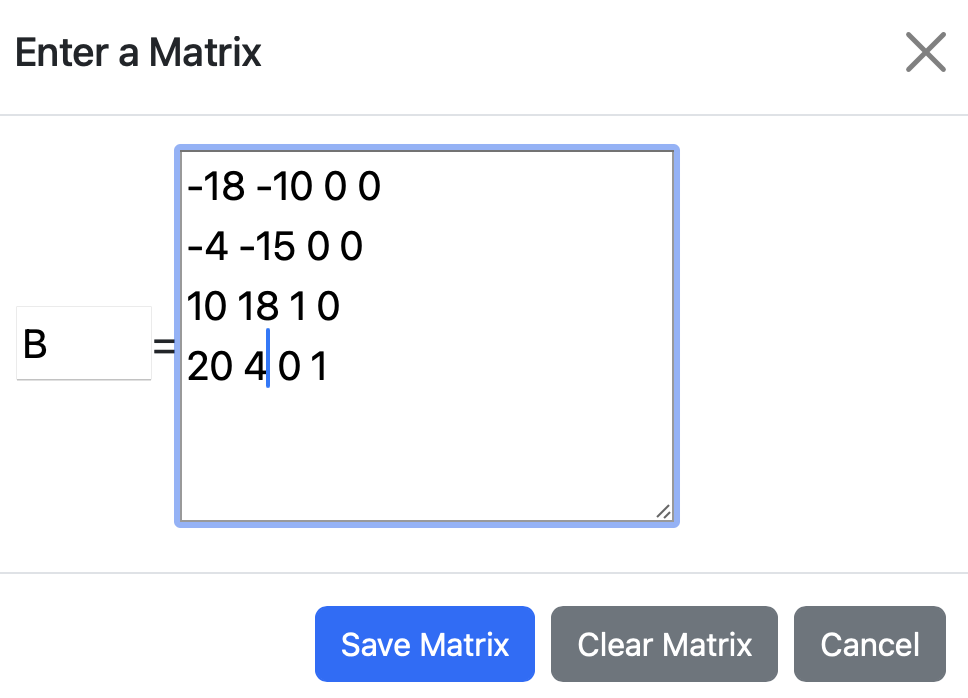Close the Enter a Matrix dialog
The width and height of the screenshot is (968, 698).
click(x=925, y=52)
